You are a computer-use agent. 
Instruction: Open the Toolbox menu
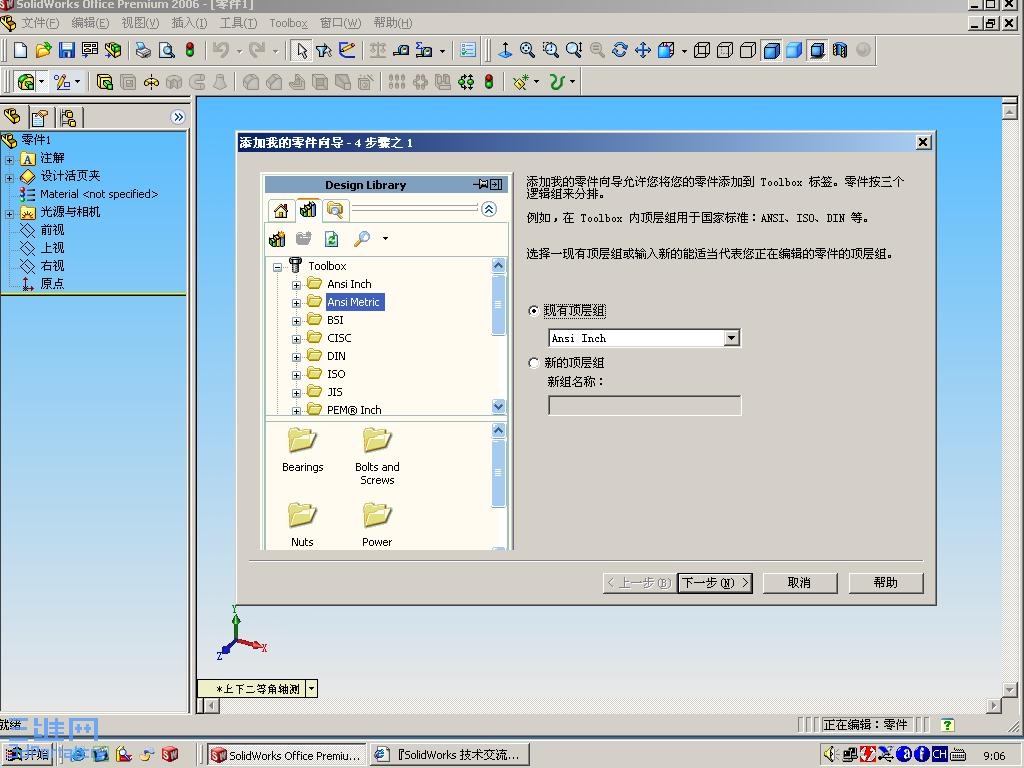coord(289,23)
